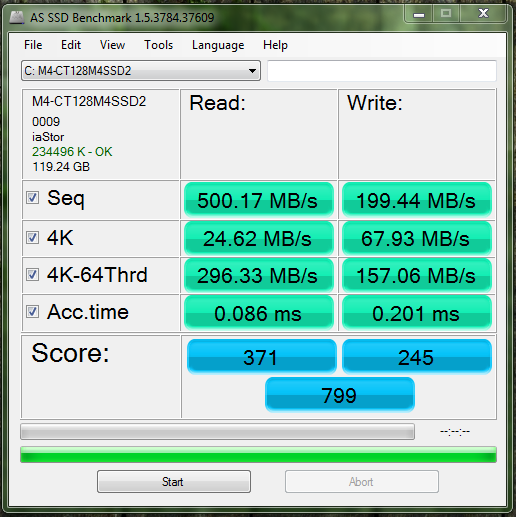Uncheck the Seq test checkbox
The height and width of the screenshot is (517, 516).
coord(33,197)
